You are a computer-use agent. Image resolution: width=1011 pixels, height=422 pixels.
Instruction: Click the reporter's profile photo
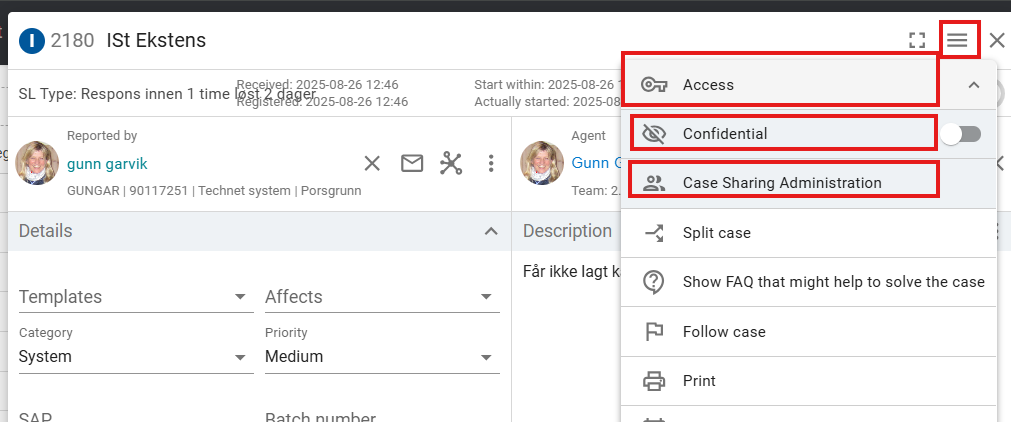pyautogui.click(x=38, y=163)
